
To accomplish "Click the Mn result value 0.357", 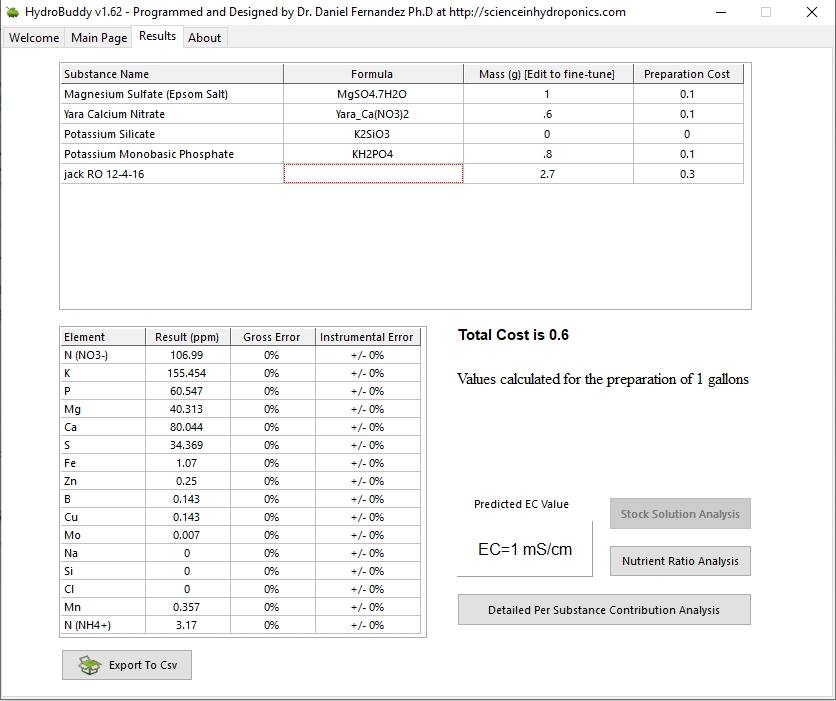I will pos(188,607).
